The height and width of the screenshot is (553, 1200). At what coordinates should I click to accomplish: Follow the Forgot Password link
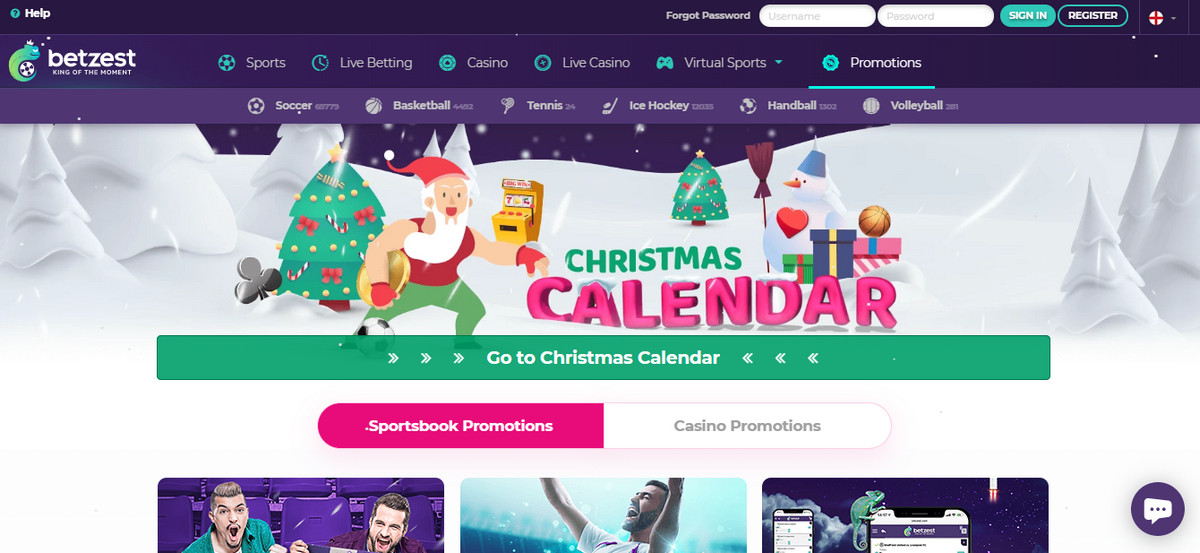tap(708, 16)
